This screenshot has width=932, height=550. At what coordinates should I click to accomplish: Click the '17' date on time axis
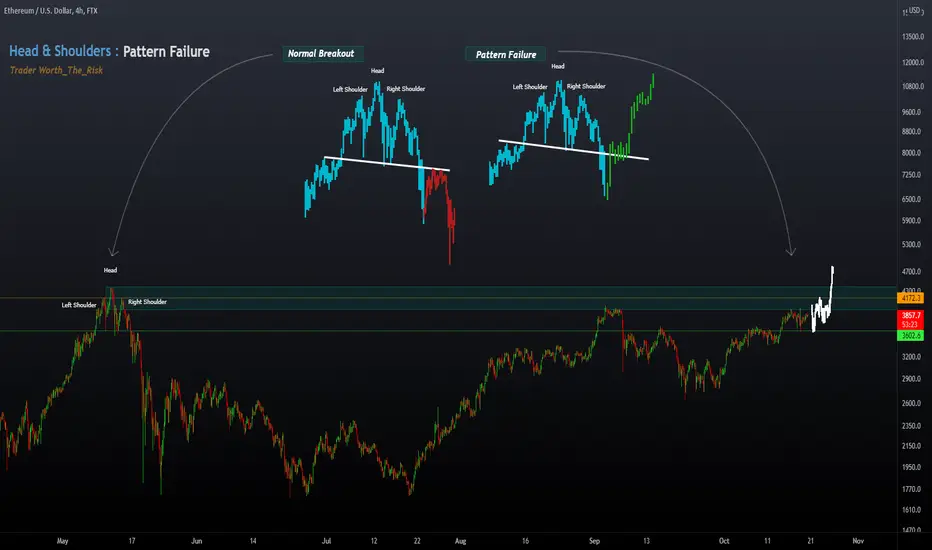132,541
